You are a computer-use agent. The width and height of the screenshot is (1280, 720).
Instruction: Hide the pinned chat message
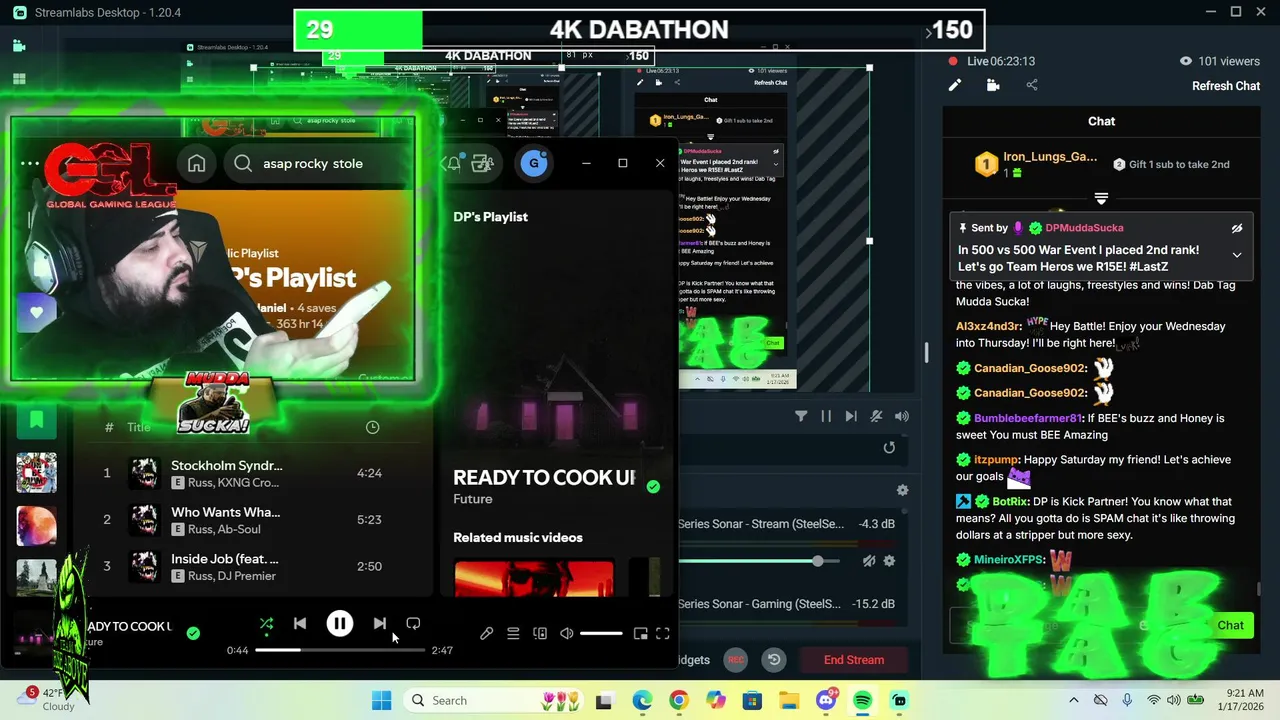[x=1237, y=228]
